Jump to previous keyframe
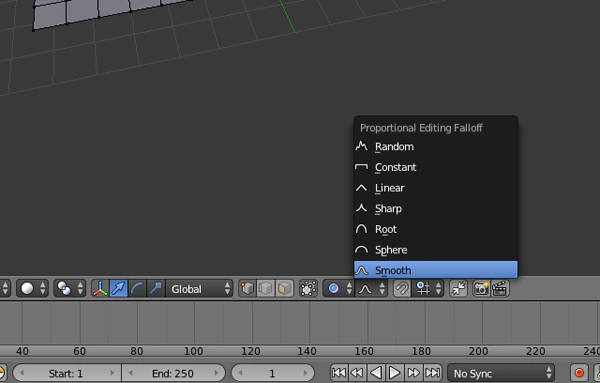The height and width of the screenshot is (383, 600). coord(357,373)
